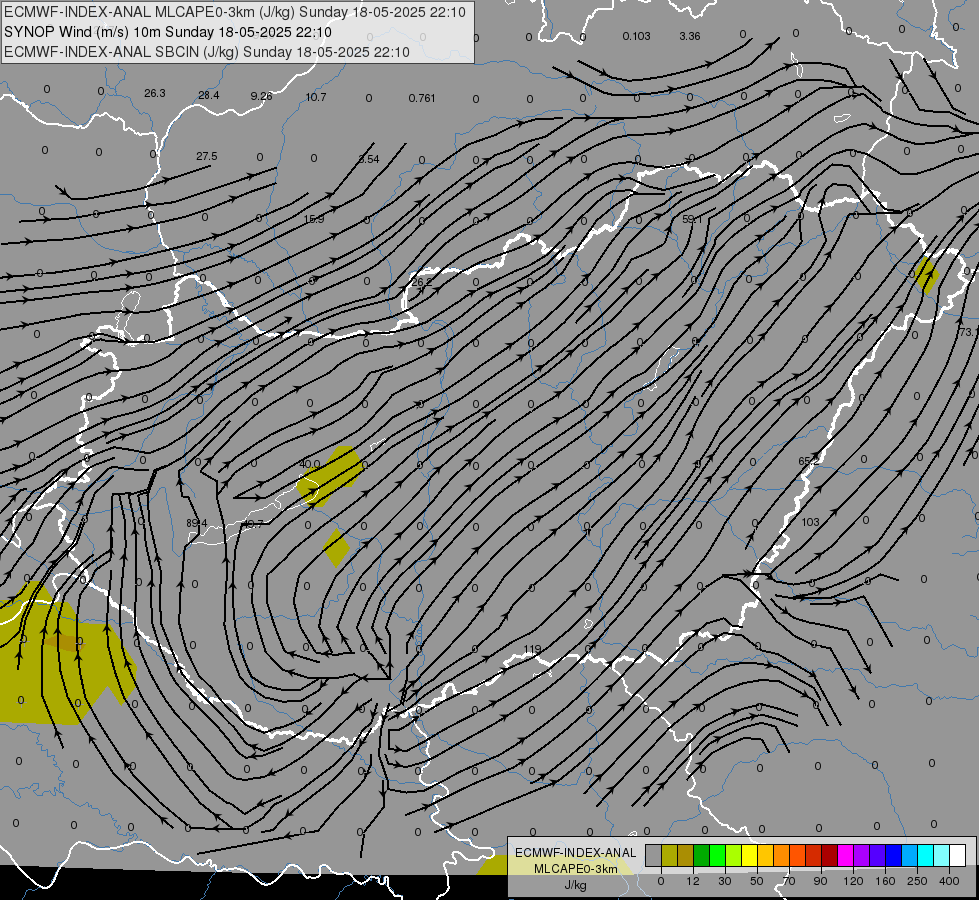Click the 15.9 value on the map
This screenshot has width=979, height=900.
[x=314, y=219]
